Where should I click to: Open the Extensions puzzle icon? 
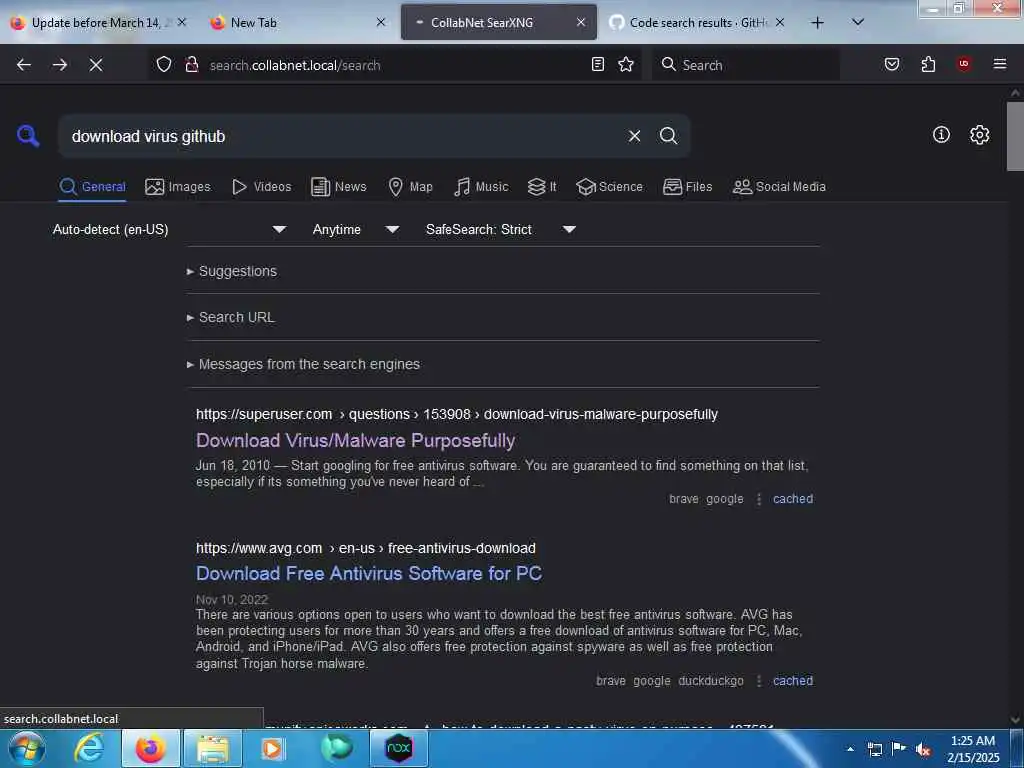coord(928,64)
